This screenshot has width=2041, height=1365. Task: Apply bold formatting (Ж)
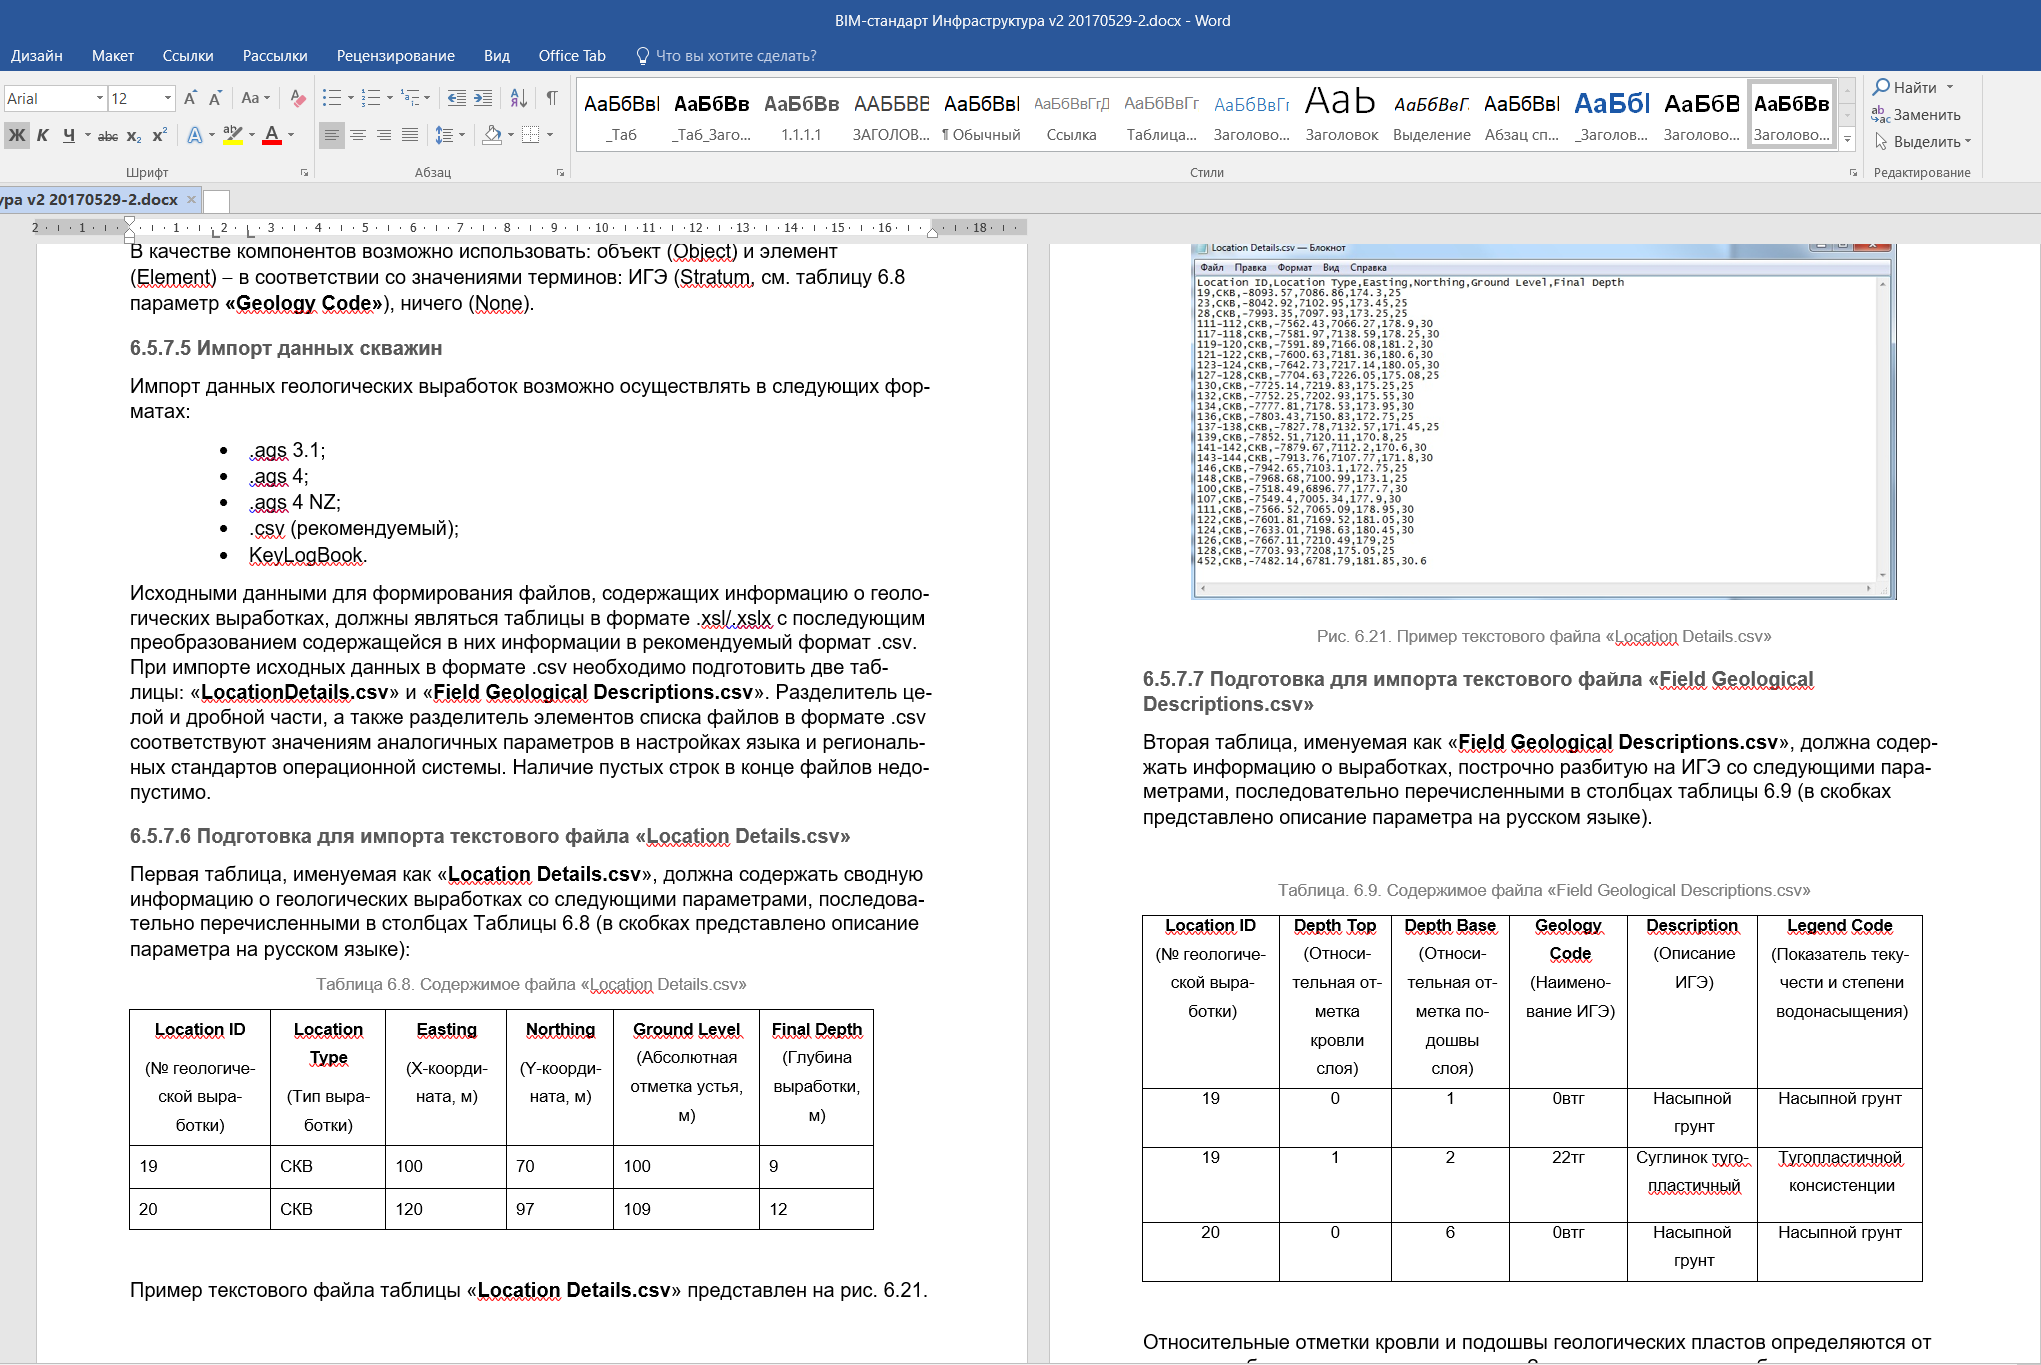16,135
